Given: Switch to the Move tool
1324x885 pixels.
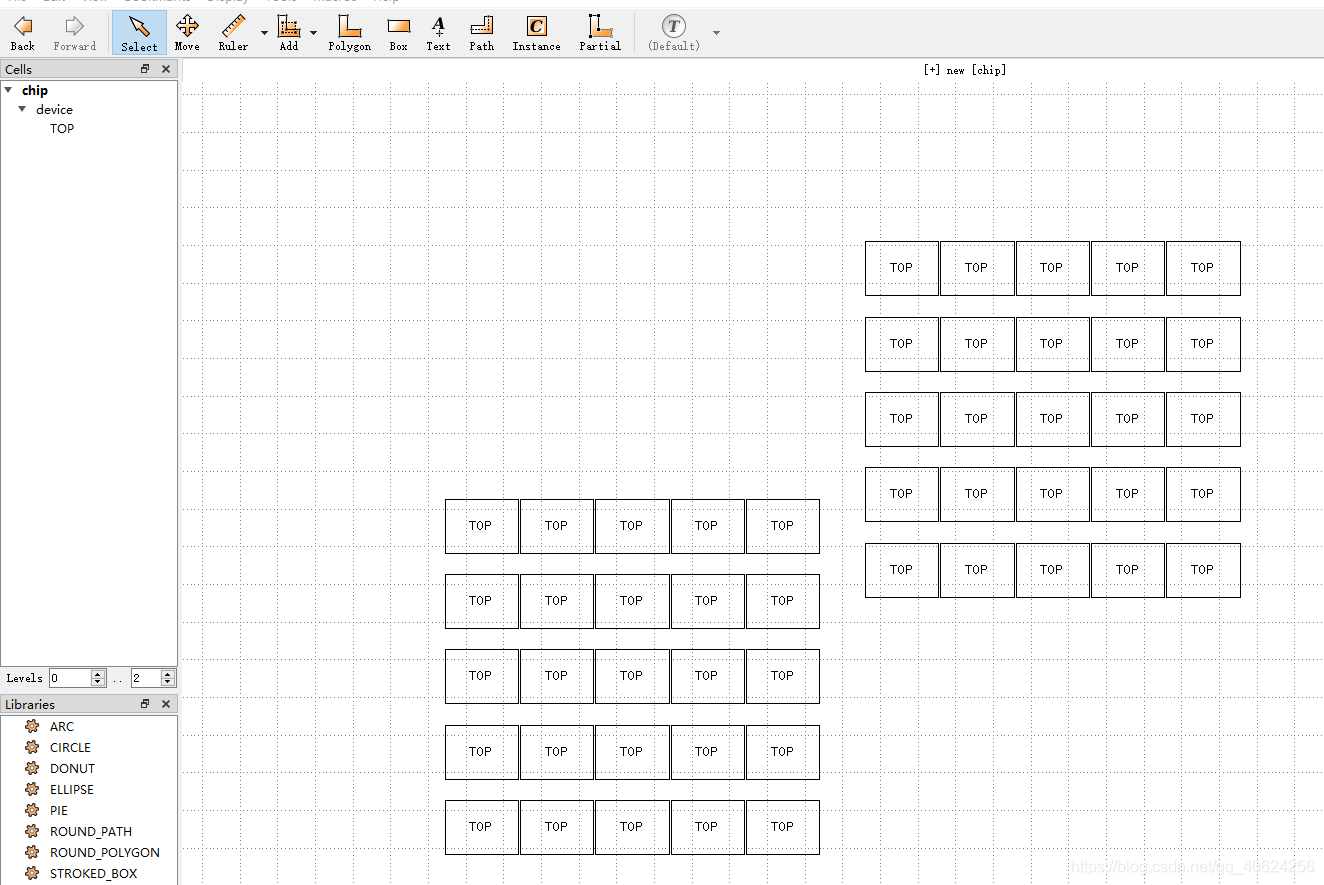Looking at the screenshot, I should tap(187, 33).
